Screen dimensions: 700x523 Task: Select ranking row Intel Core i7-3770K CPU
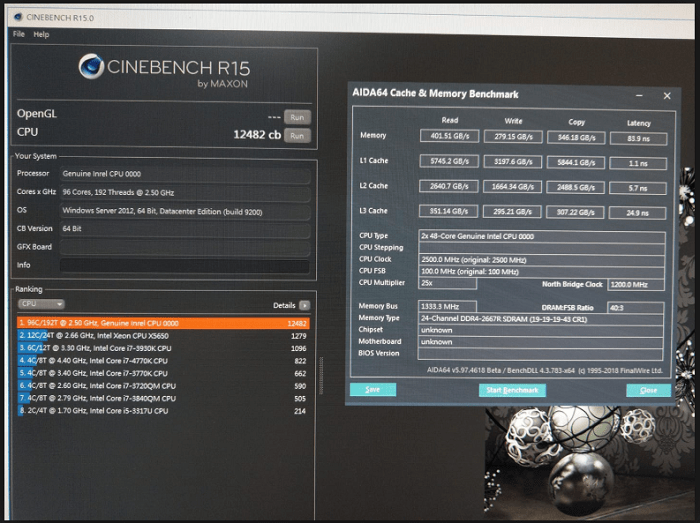163,373
